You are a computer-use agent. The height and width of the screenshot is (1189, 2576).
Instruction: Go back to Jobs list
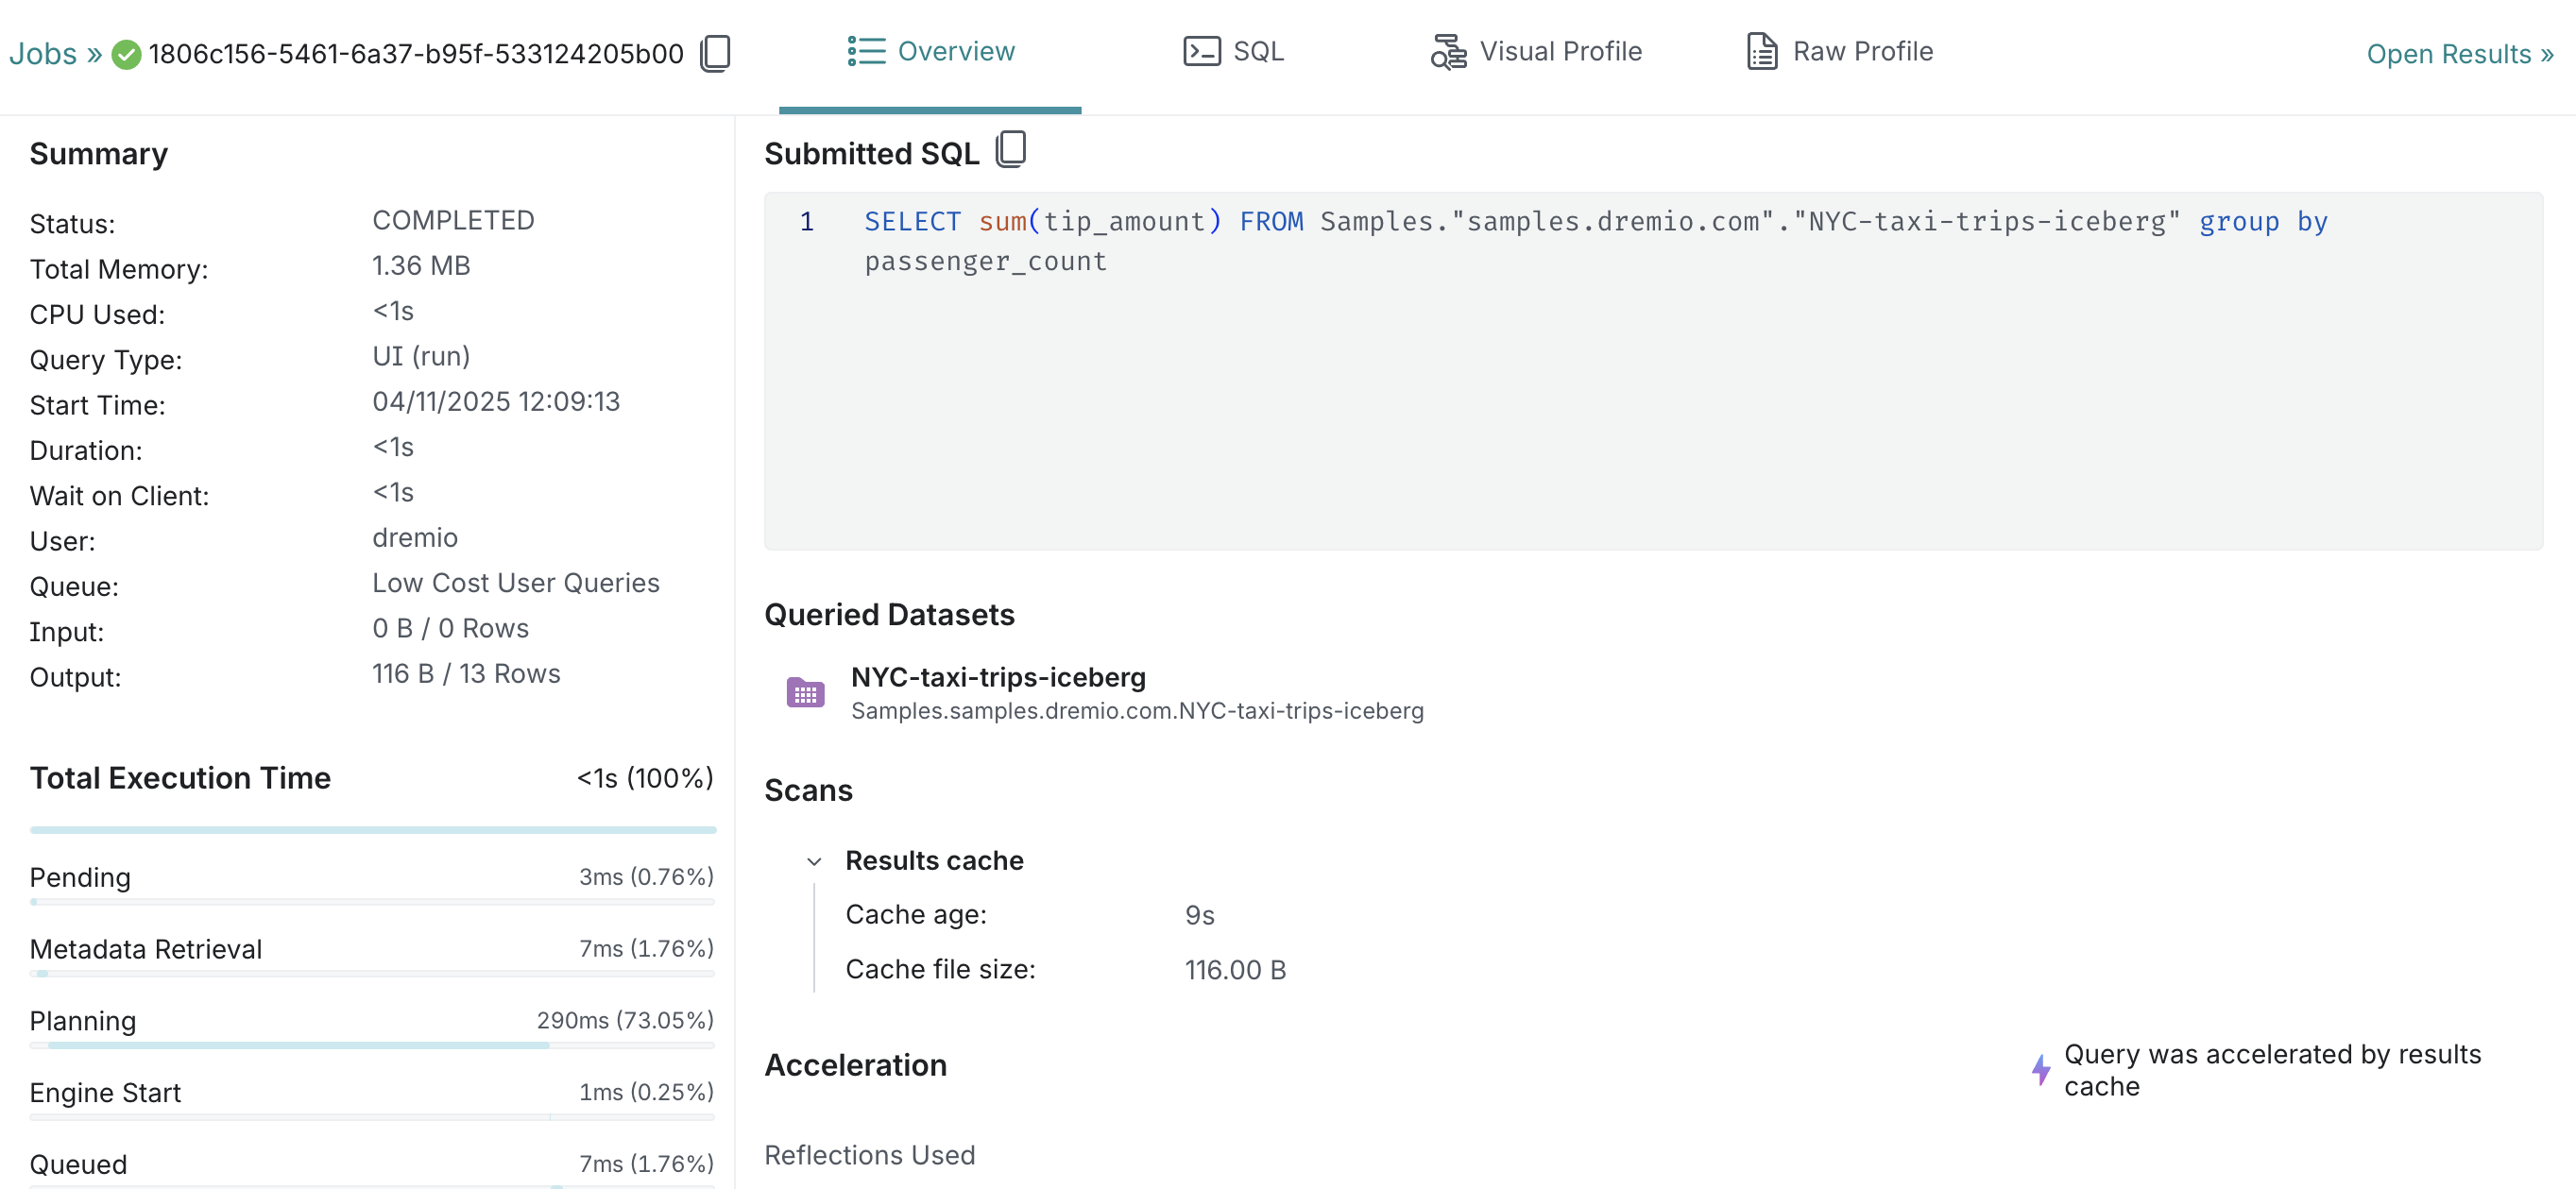coord(43,54)
